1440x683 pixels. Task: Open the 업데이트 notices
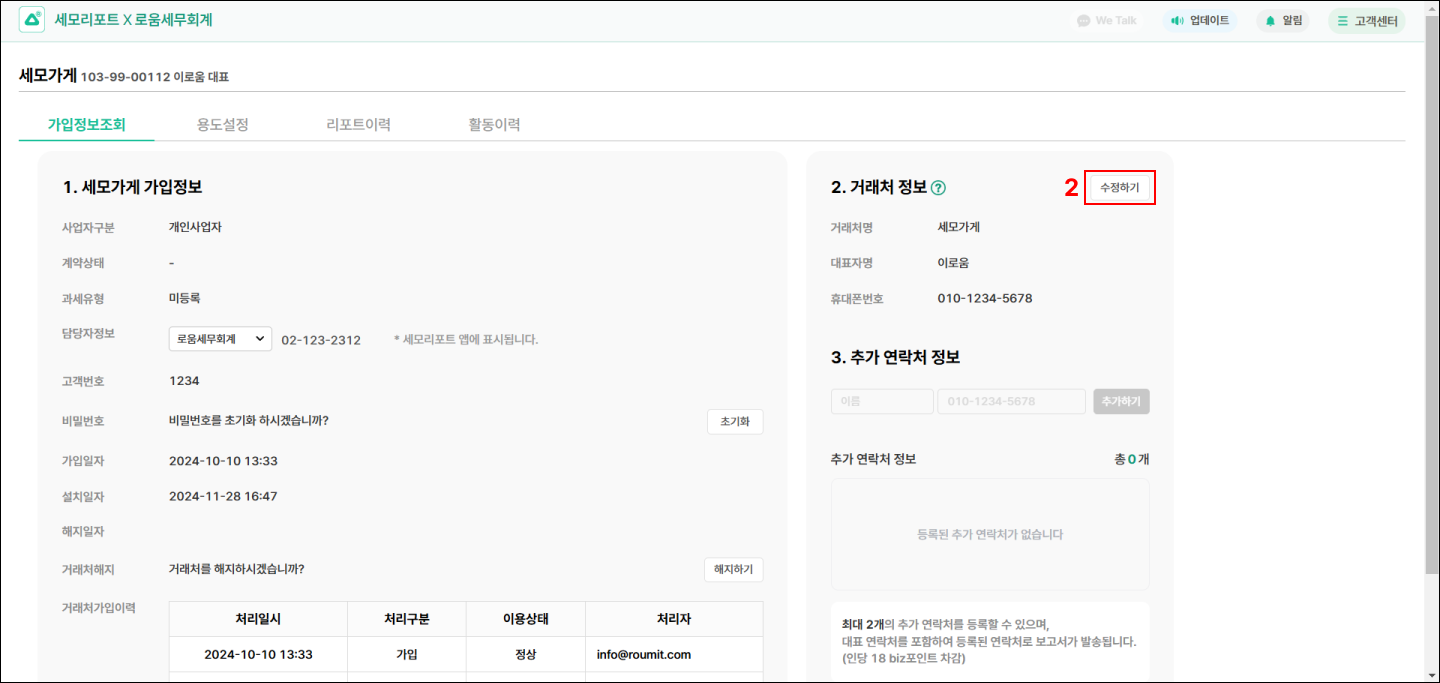(x=1200, y=21)
